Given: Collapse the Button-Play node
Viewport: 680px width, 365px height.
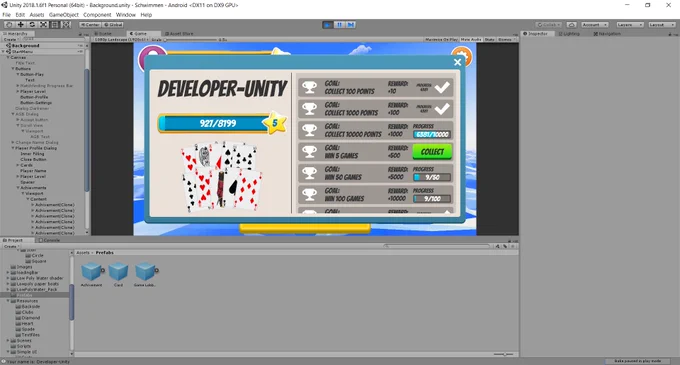Looking at the screenshot, I should click(x=18, y=75).
